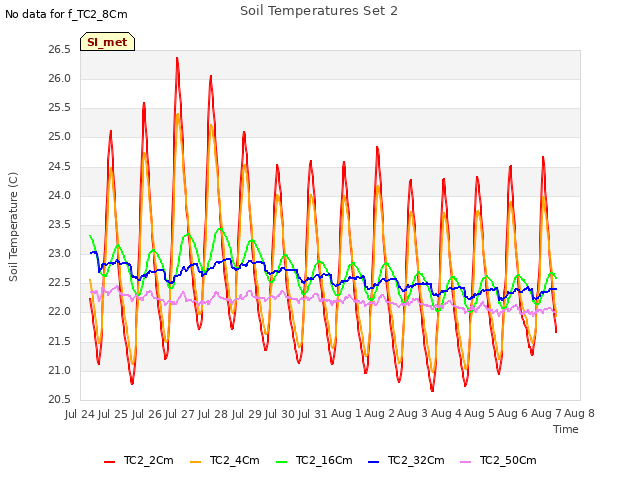Click the 22.0 y-axis tick label
Screen dimensions: 640x480
point(60,312)
